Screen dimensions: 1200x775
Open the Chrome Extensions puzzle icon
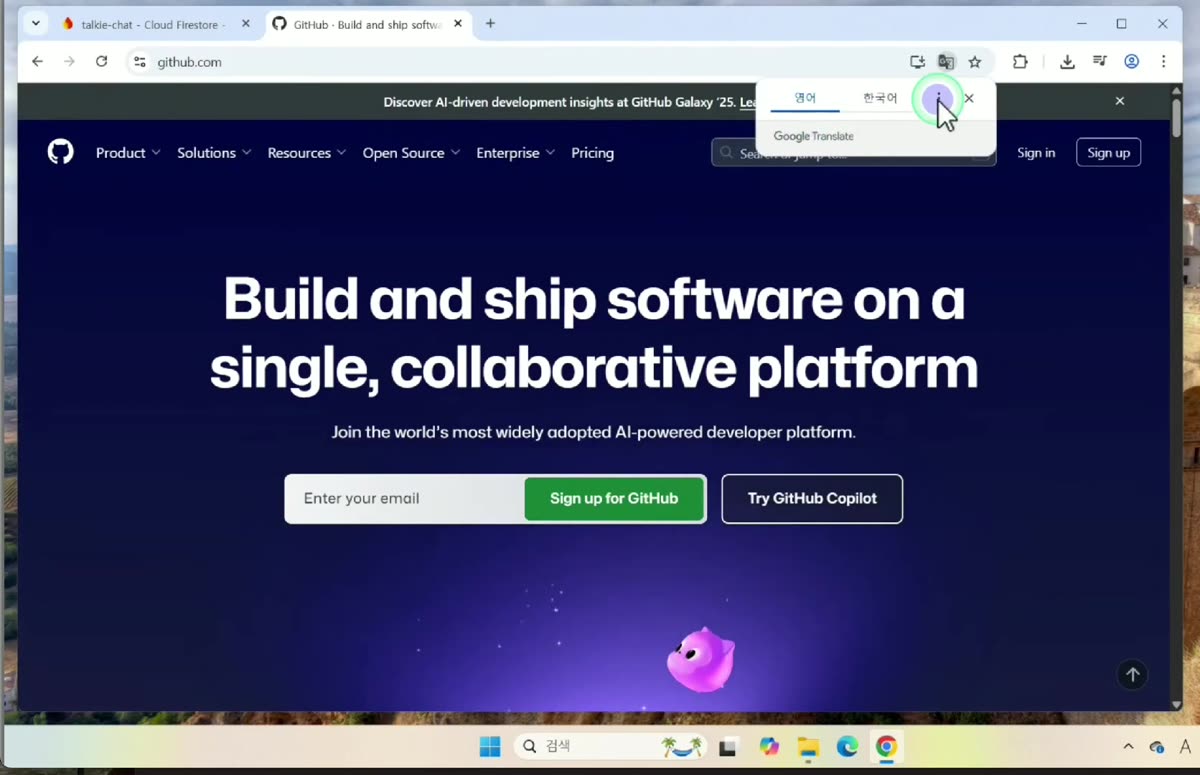(1020, 62)
